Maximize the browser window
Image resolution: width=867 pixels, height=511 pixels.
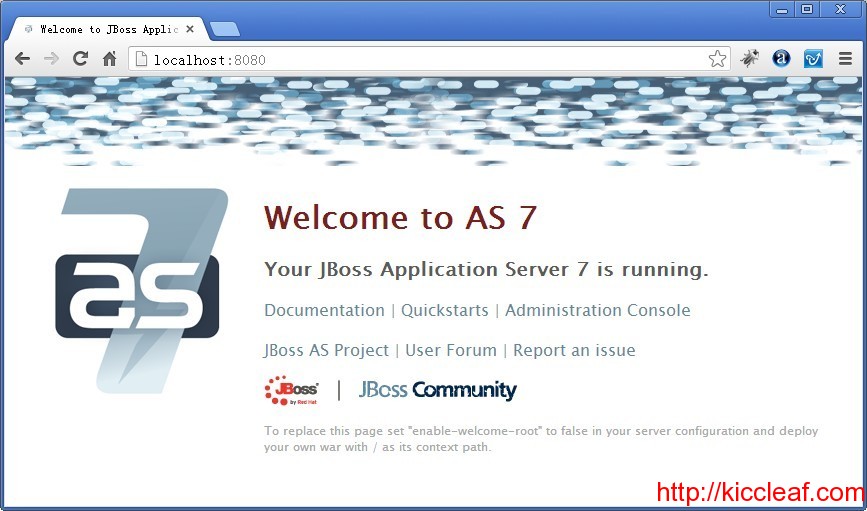807,9
